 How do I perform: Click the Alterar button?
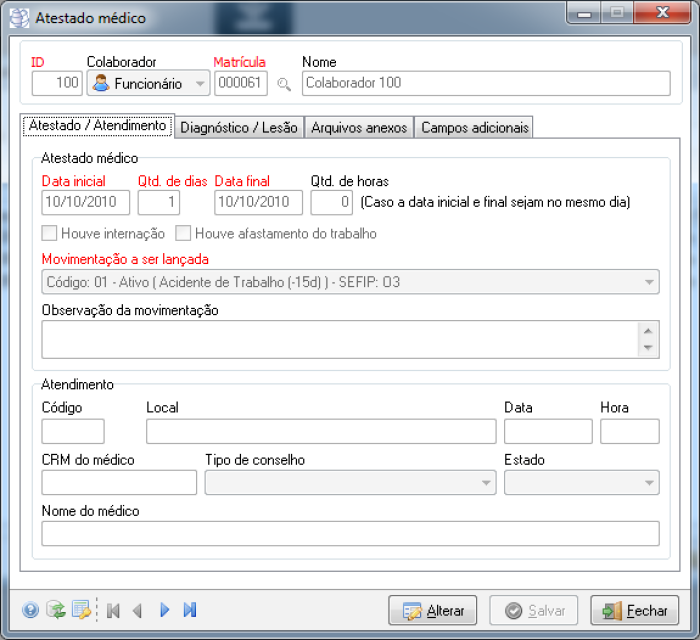[432, 611]
